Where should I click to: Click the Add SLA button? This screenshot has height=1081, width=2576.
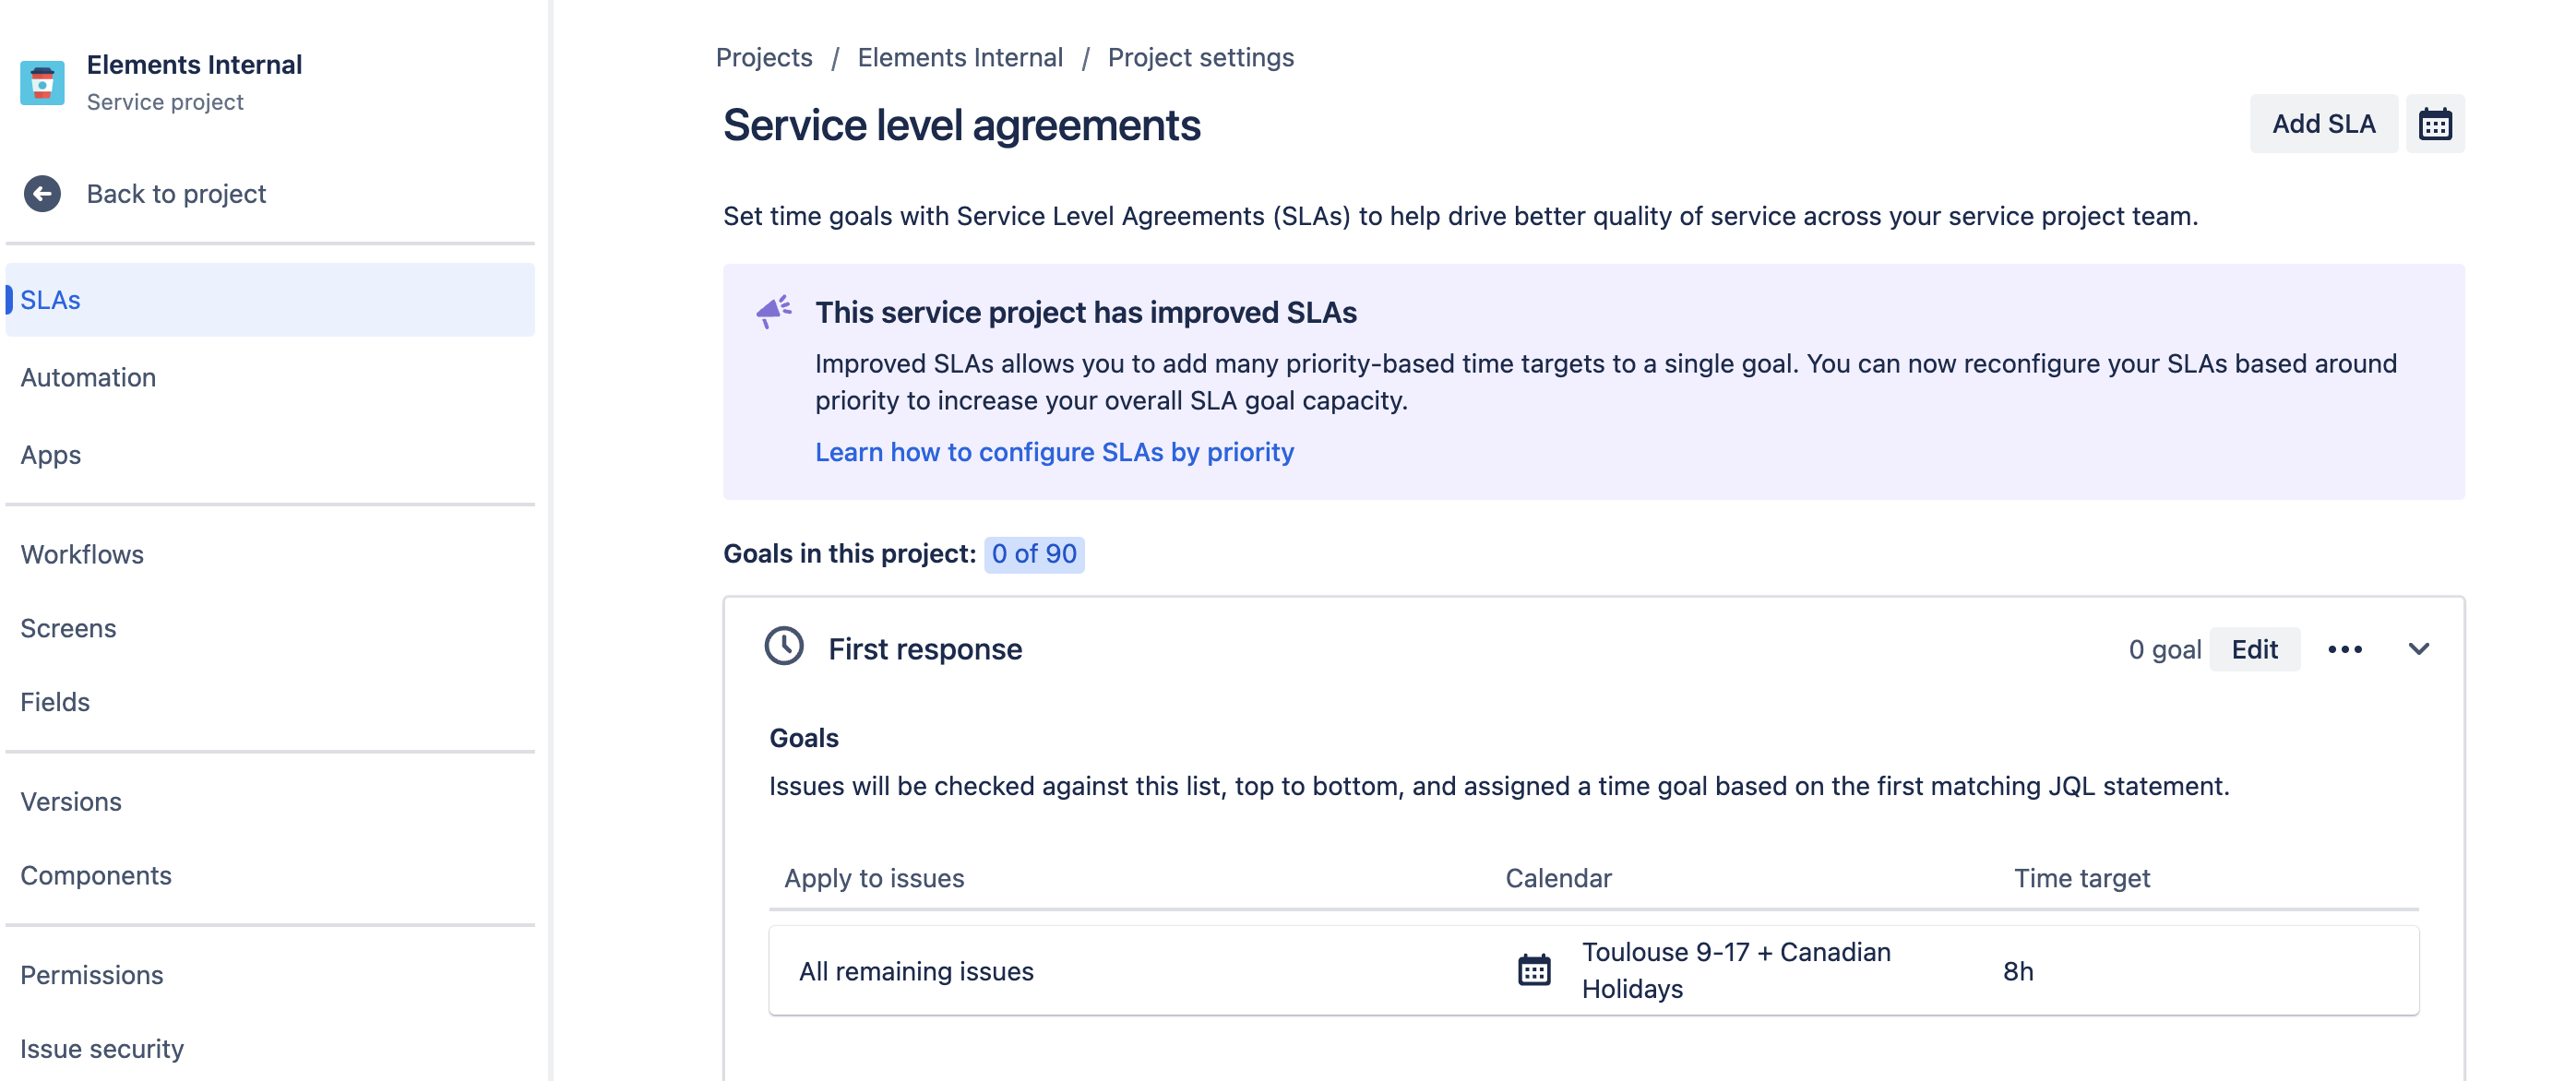2322,124
